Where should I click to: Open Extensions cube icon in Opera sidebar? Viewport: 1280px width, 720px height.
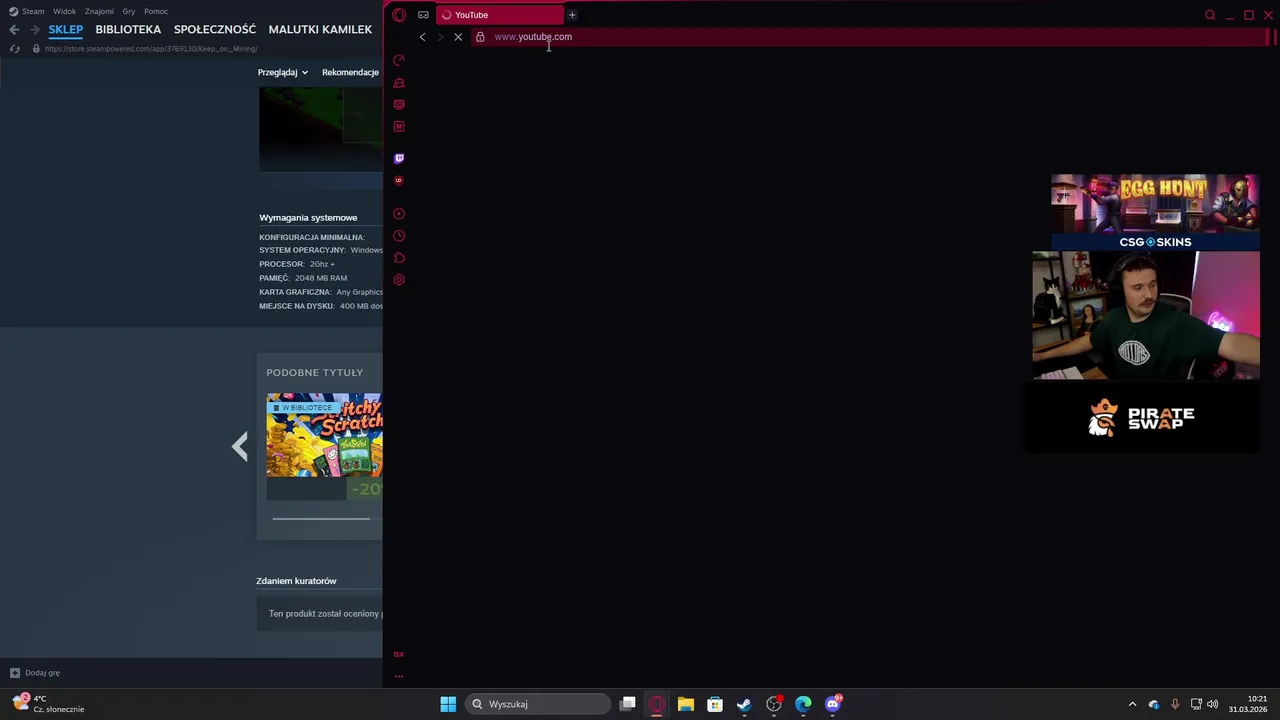pos(399,258)
